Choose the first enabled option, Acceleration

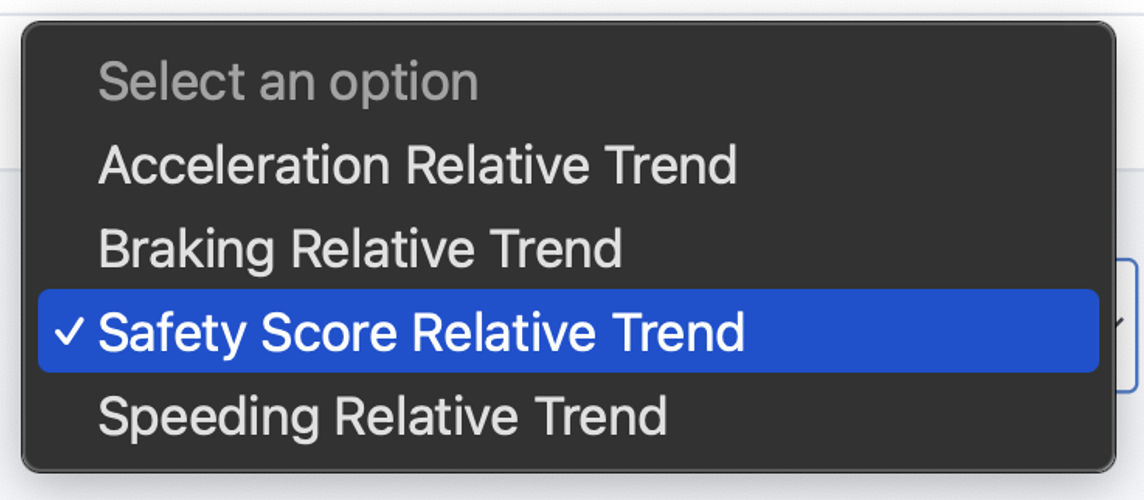click(x=568, y=165)
